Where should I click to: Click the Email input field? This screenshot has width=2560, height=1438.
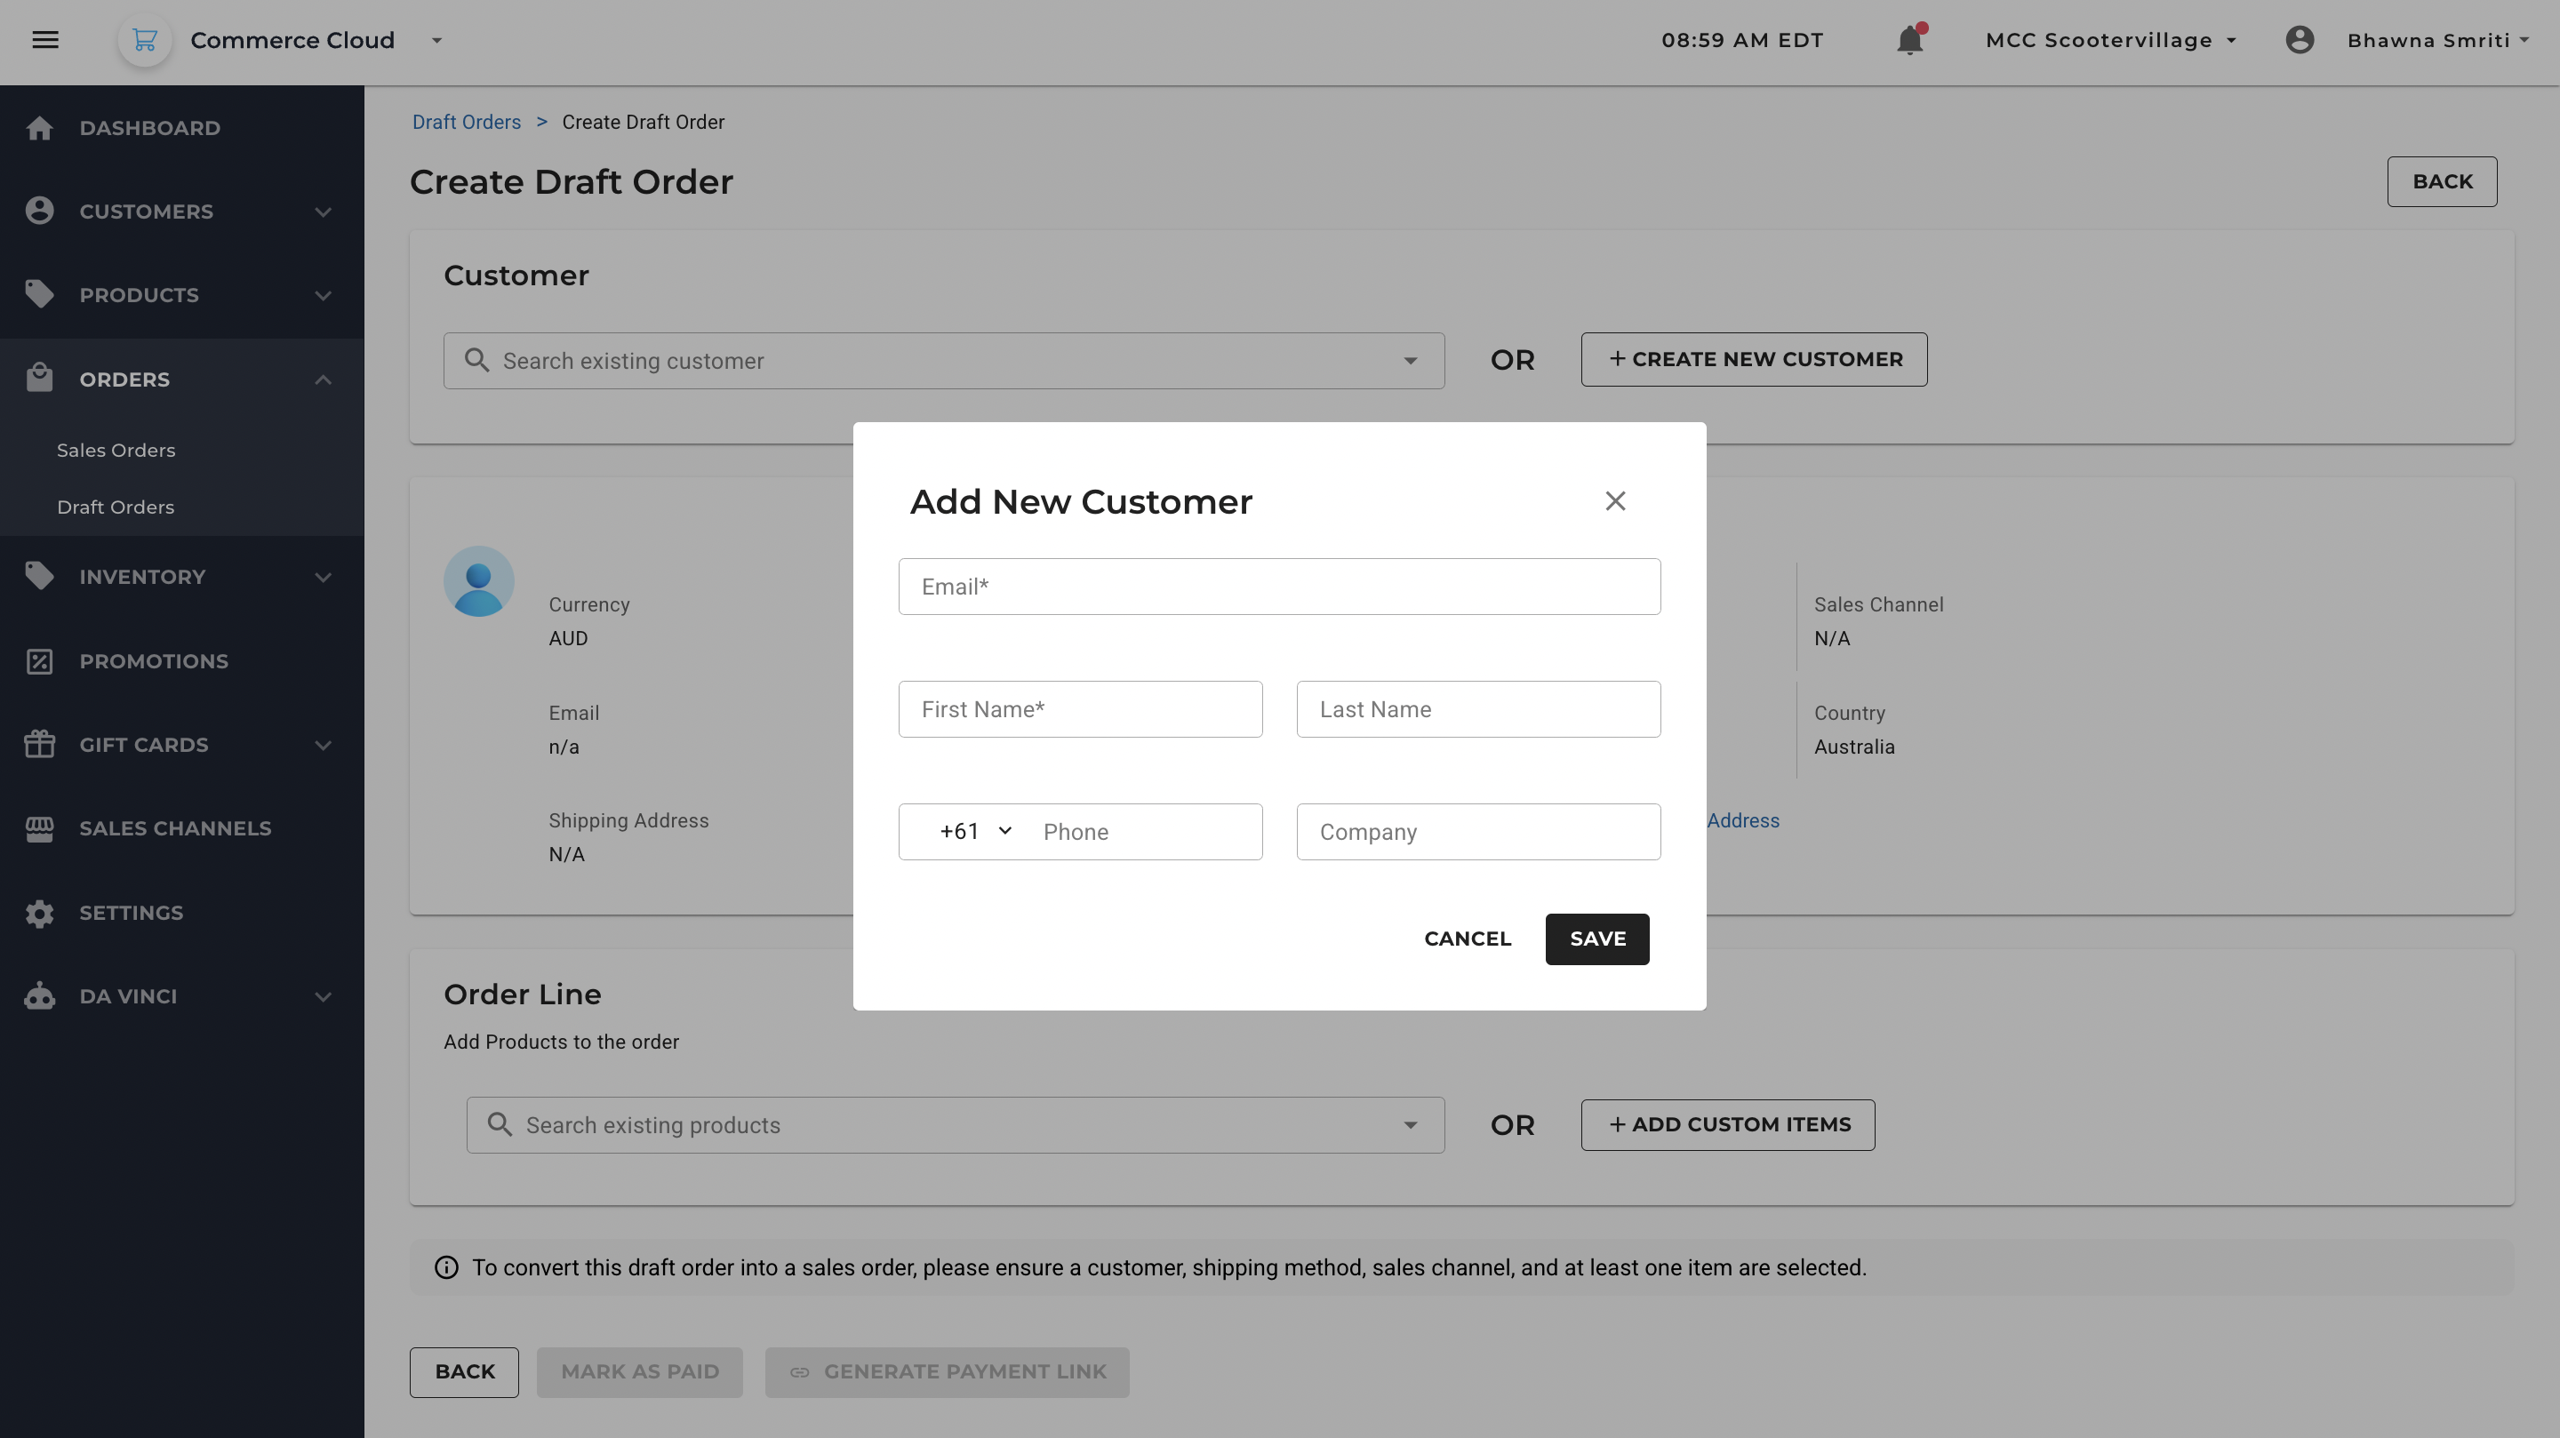coord(1279,587)
